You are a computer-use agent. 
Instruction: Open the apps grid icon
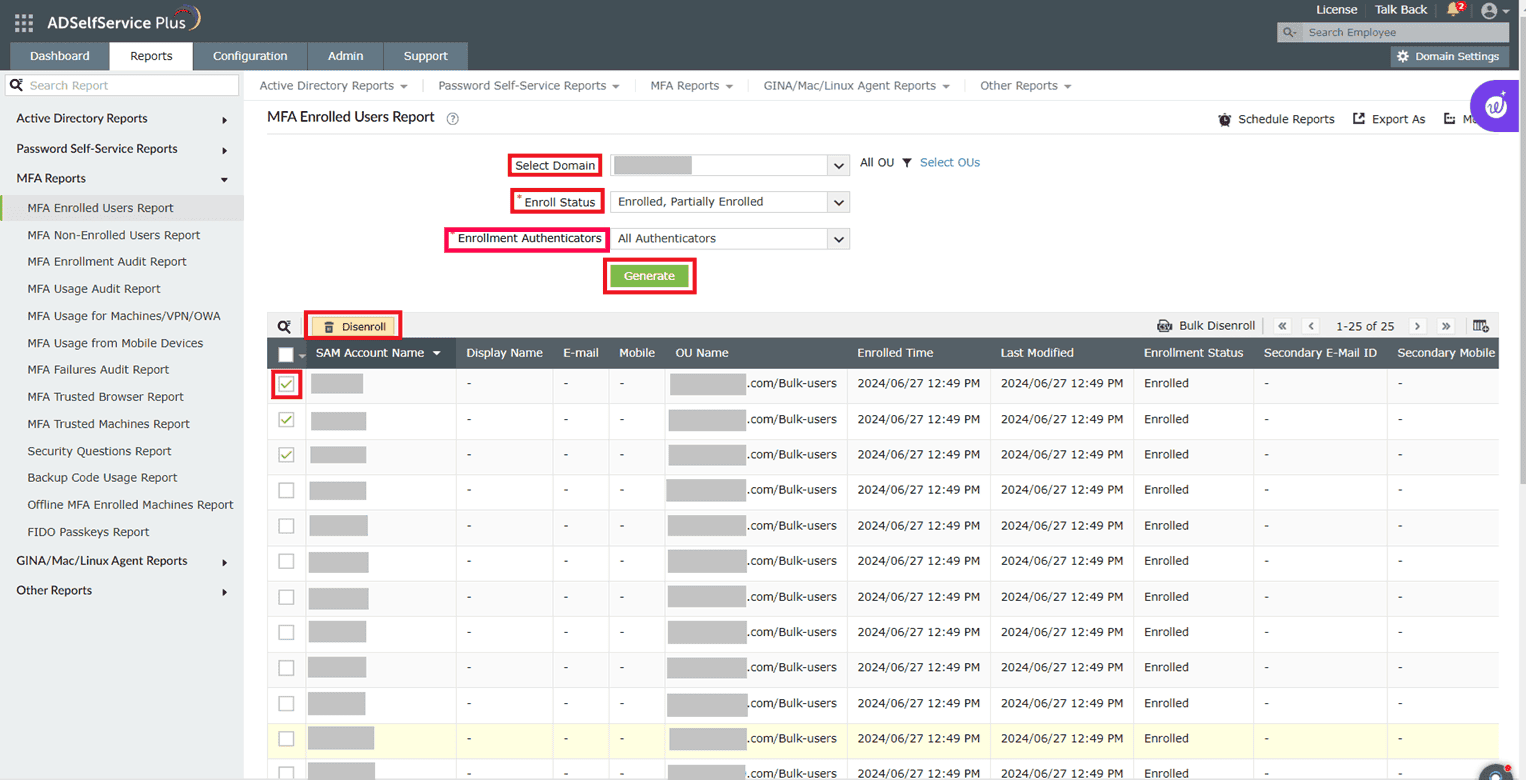click(x=24, y=22)
